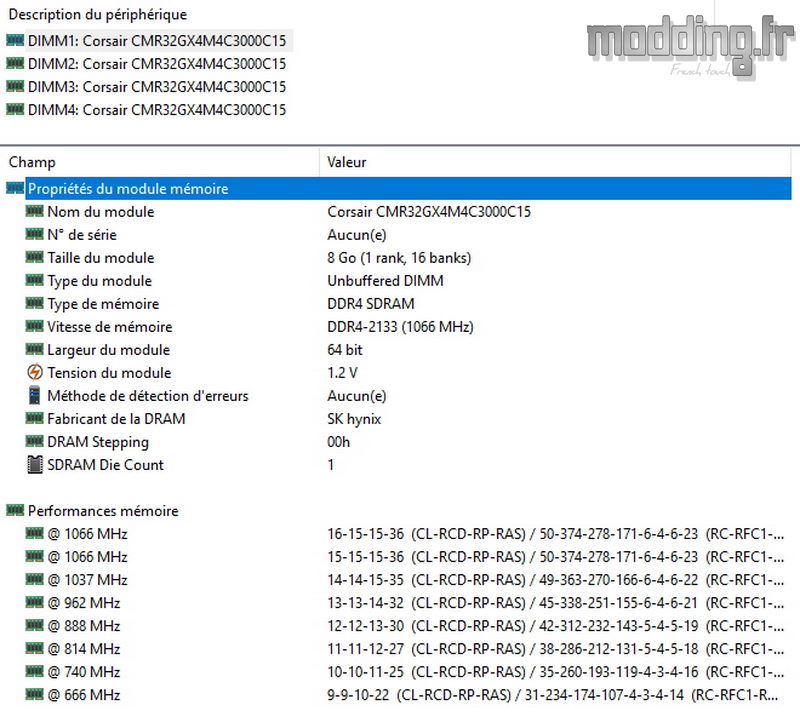Click the @ 1037 MHz row icon
The image size is (800, 728).
(x=34, y=579)
